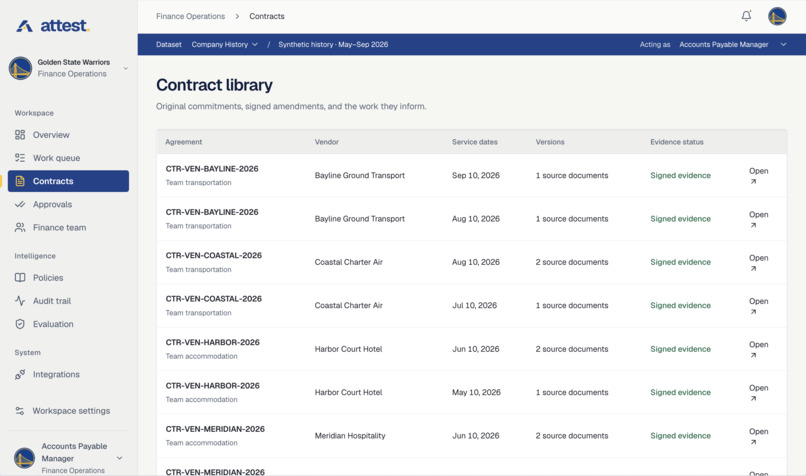Click Signed evidence in Sep 10 Bayline row

pyautogui.click(x=680, y=175)
